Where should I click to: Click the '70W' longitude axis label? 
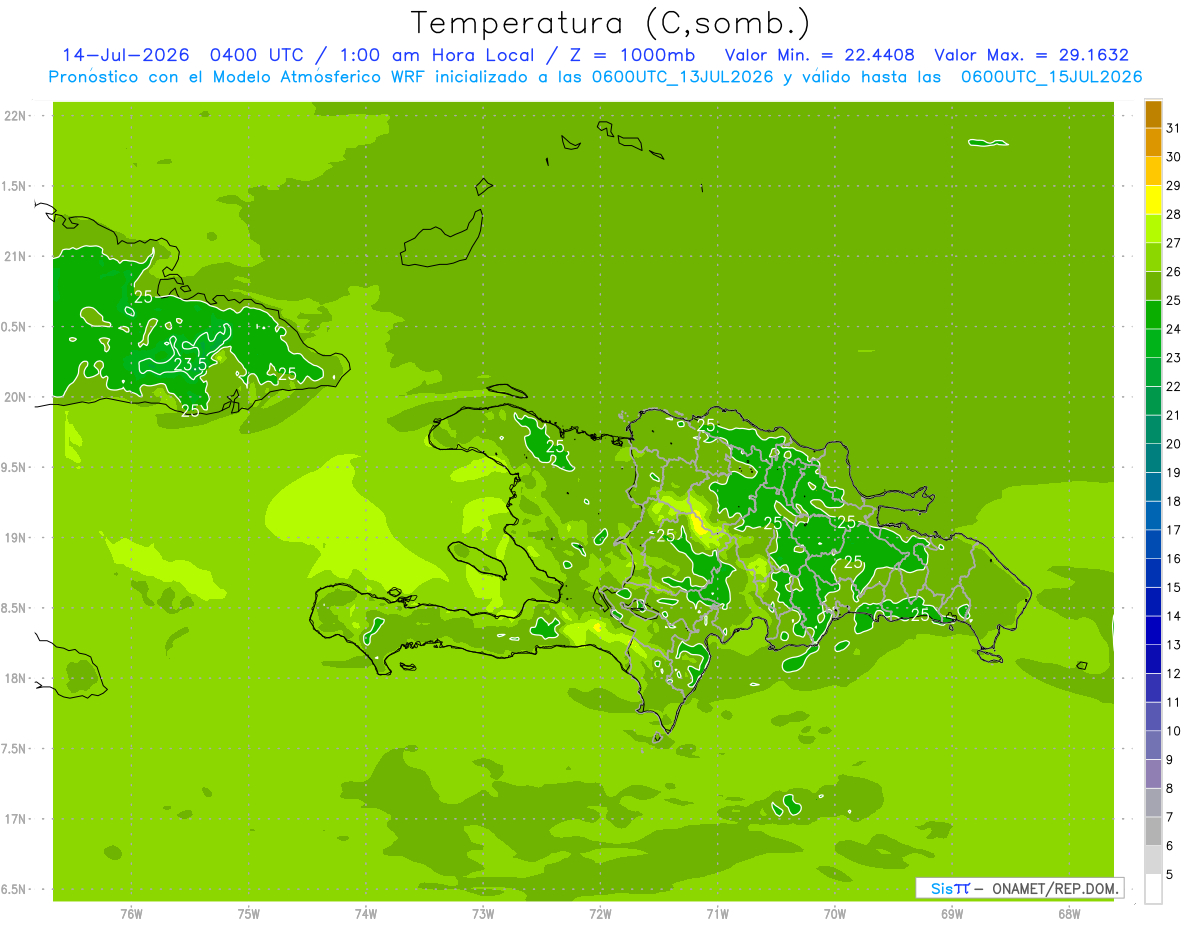tap(835, 914)
